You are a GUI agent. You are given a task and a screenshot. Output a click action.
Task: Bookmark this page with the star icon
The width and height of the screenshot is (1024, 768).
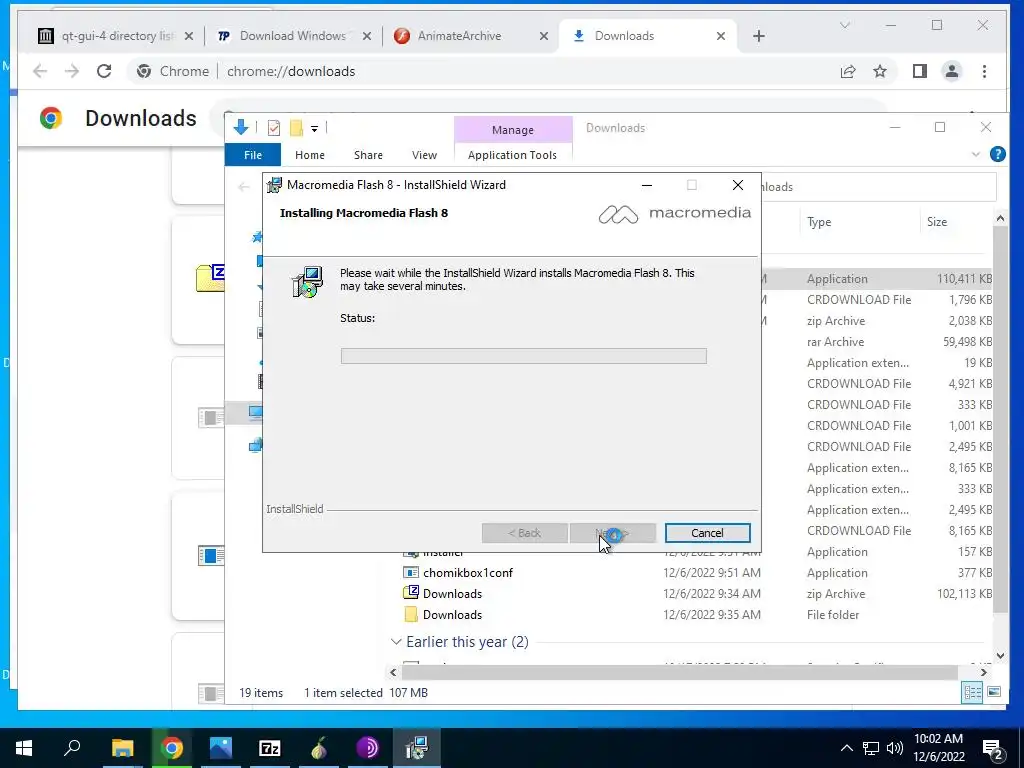[x=880, y=71]
